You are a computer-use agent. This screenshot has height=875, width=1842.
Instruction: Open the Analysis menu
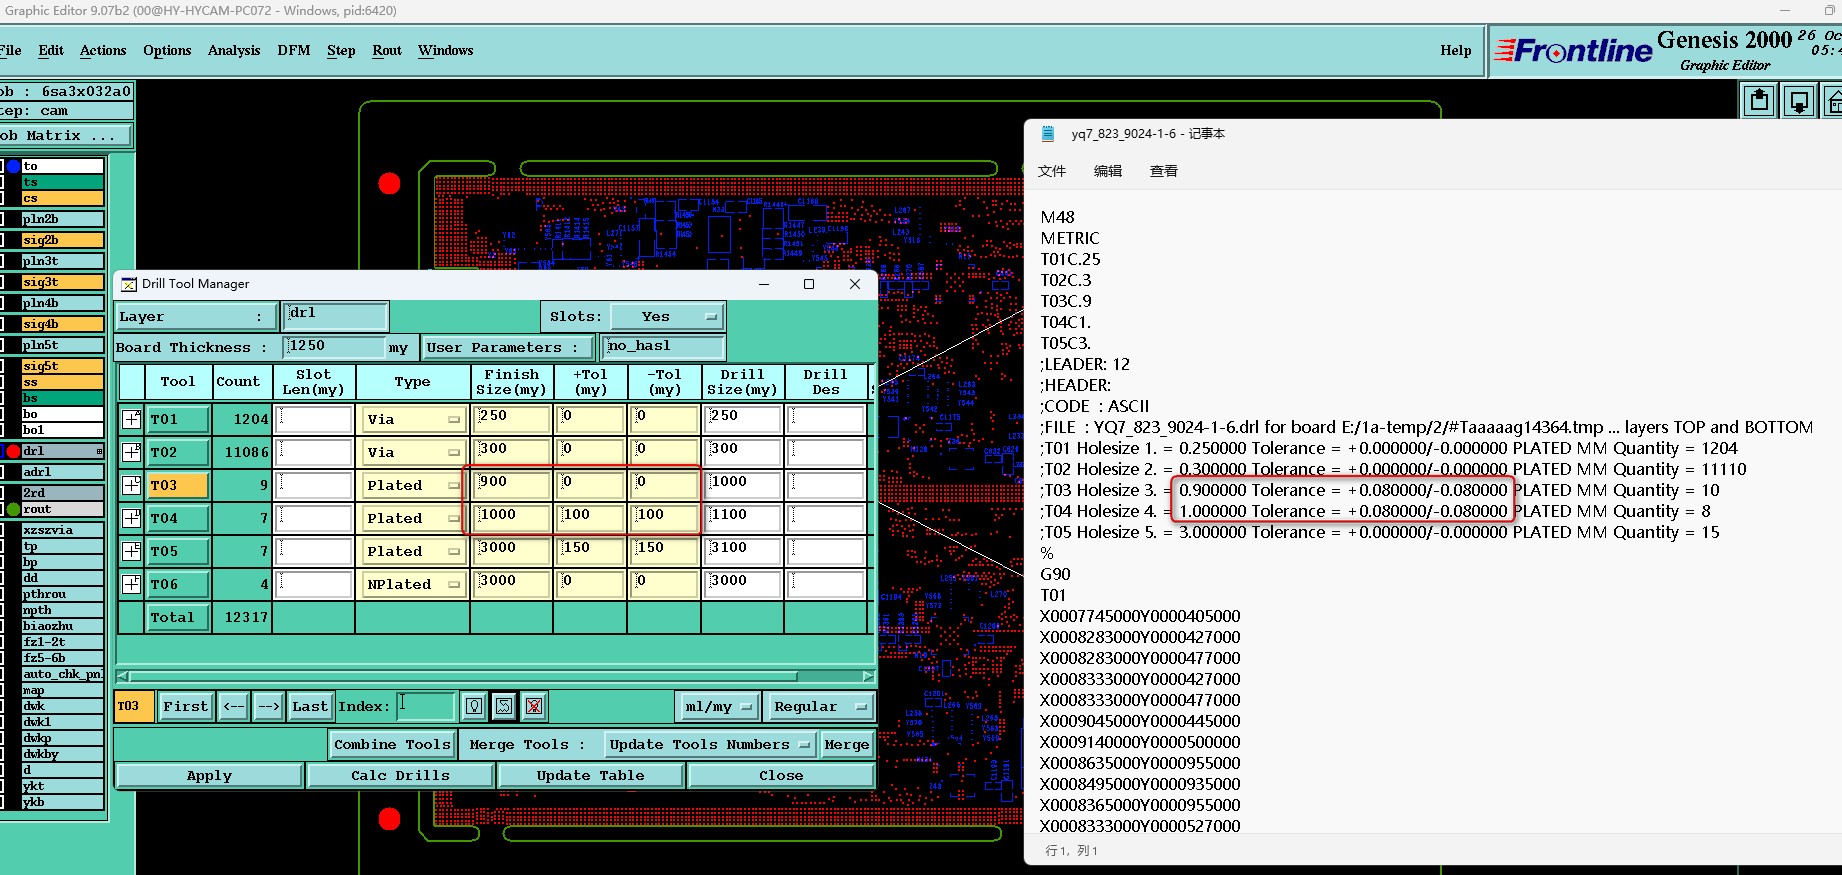point(234,51)
